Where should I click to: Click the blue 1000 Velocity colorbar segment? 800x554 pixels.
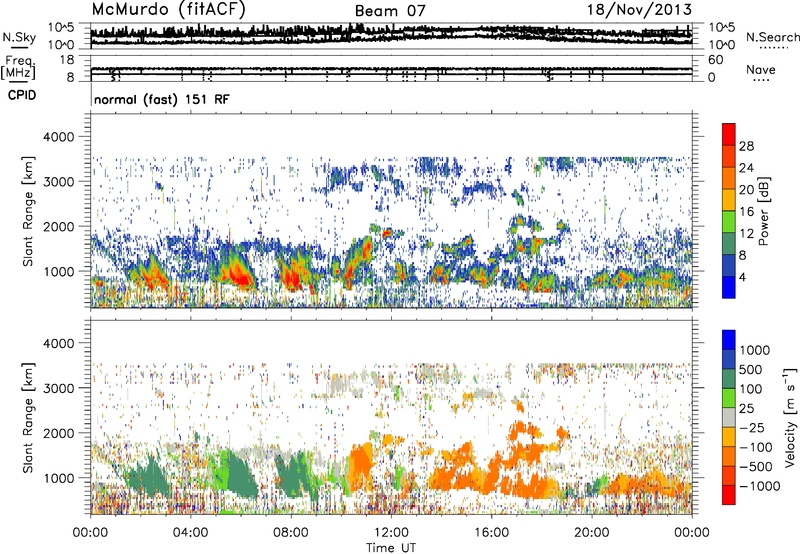click(x=729, y=340)
